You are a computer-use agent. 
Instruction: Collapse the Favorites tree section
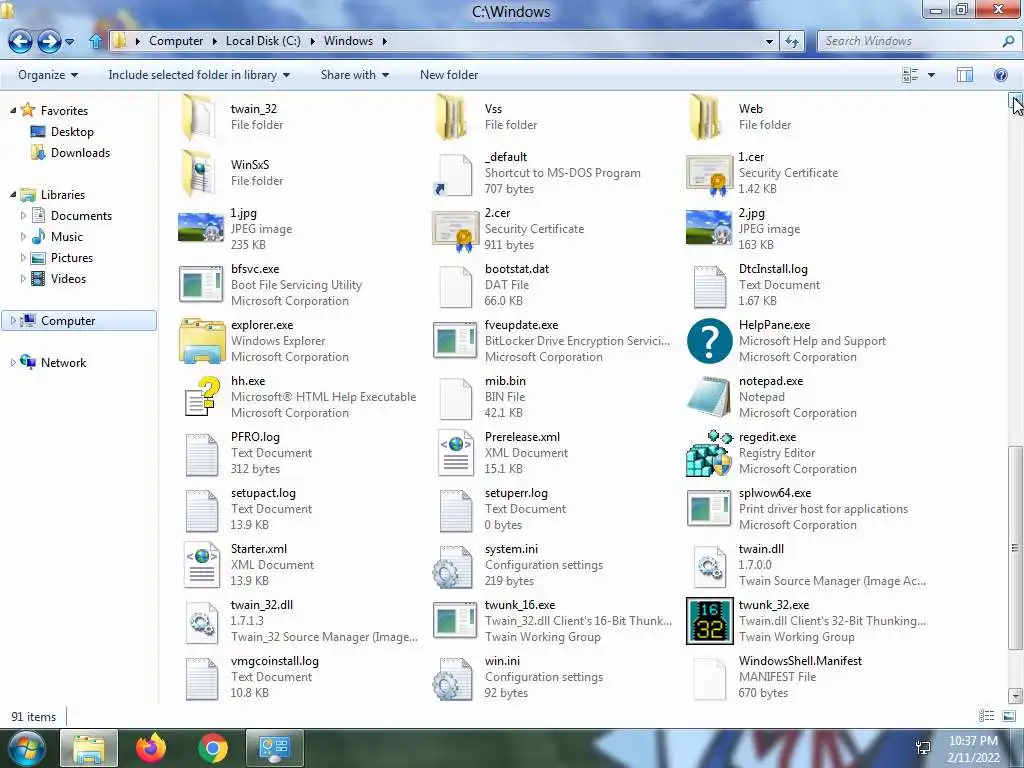[x=13, y=110]
